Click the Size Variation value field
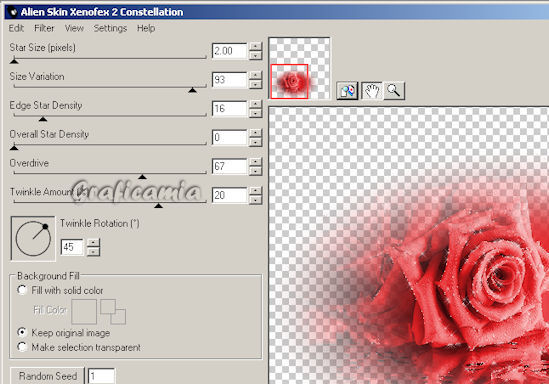The width and height of the screenshot is (549, 384). (229, 80)
